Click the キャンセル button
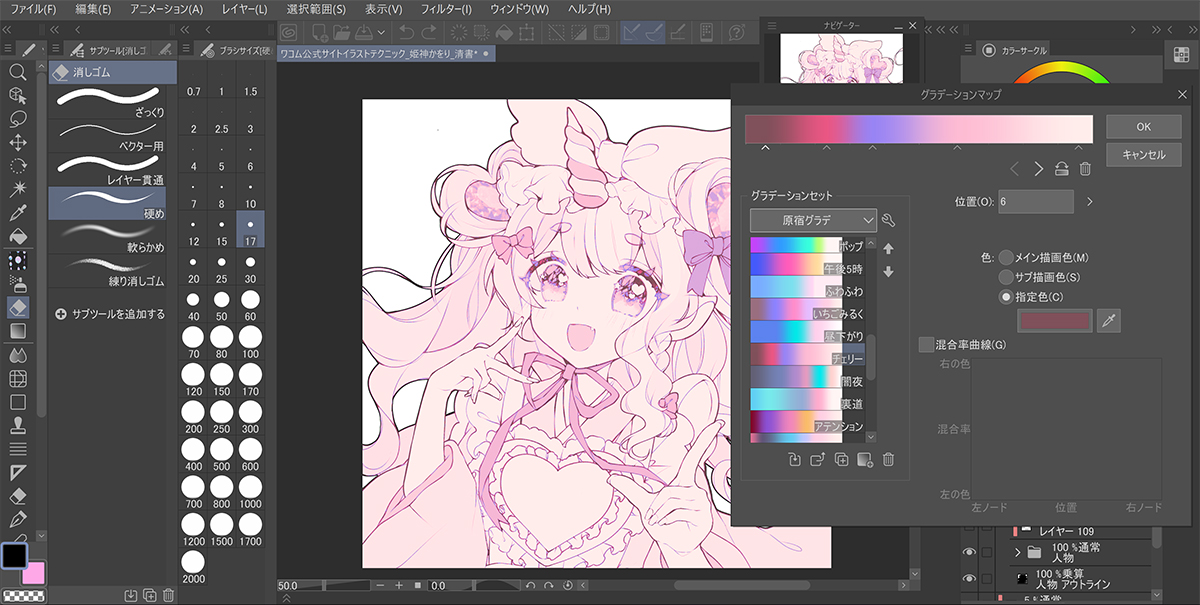 point(1143,155)
